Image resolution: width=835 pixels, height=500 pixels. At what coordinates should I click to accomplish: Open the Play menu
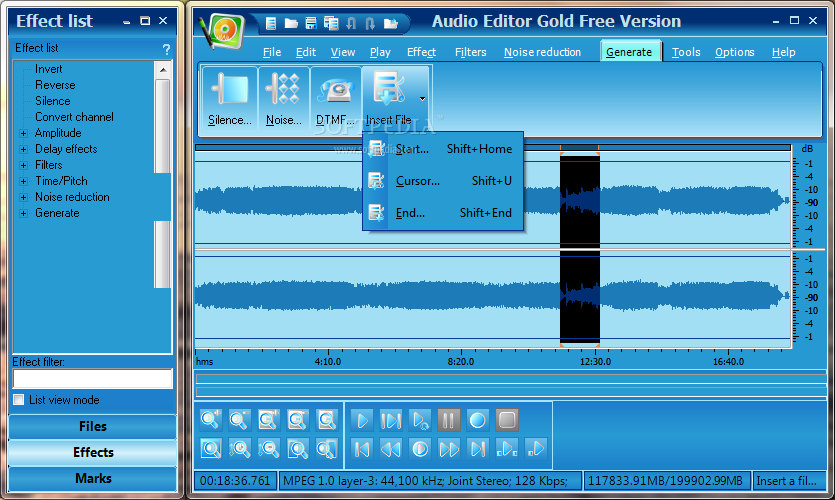click(x=380, y=52)
